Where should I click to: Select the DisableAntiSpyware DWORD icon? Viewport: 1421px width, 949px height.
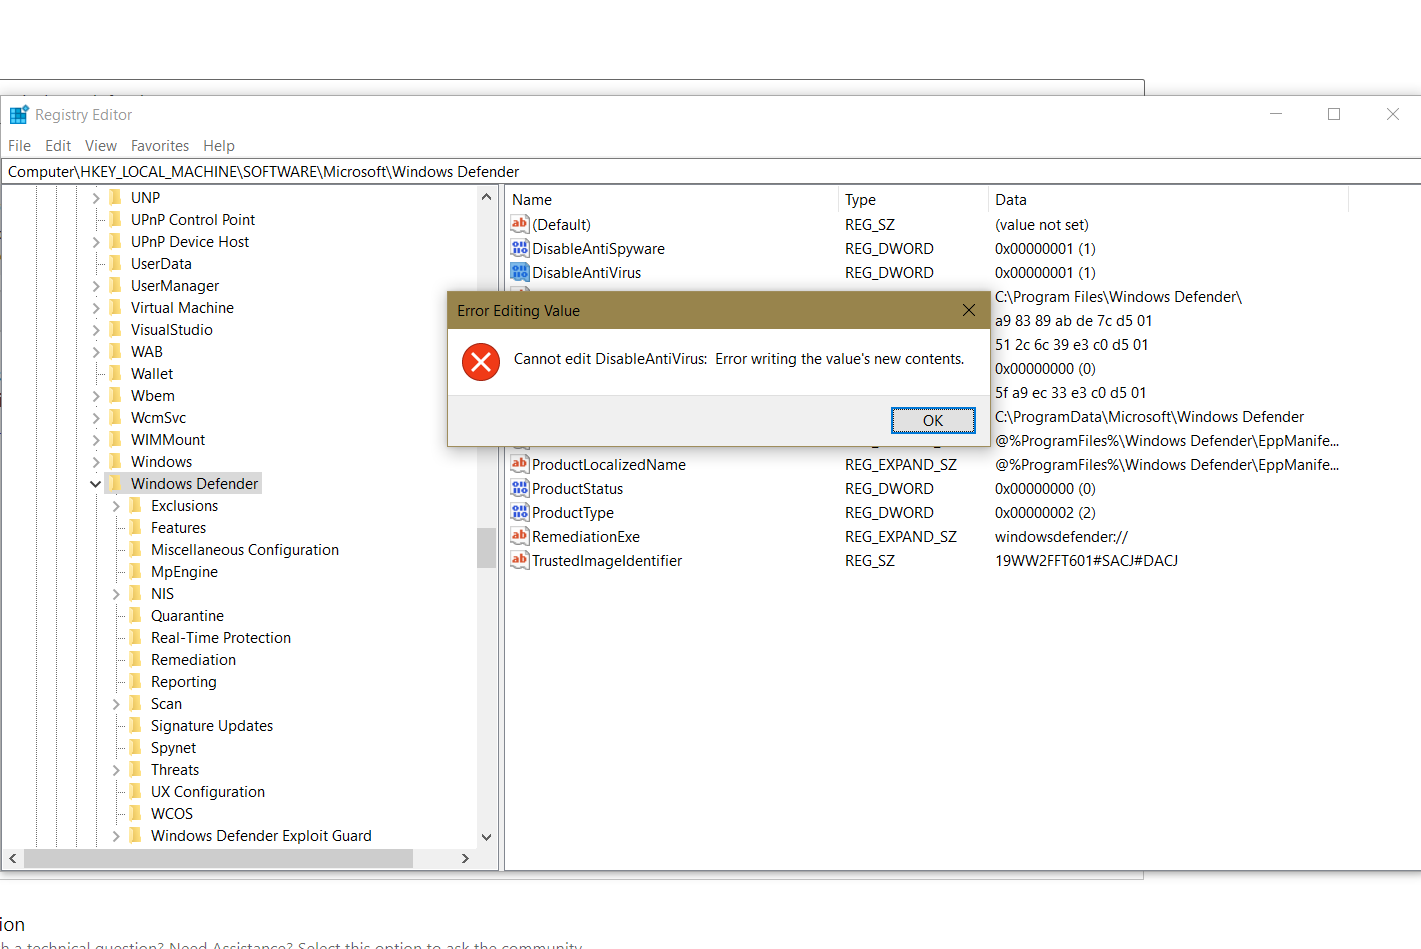point(520,248)
